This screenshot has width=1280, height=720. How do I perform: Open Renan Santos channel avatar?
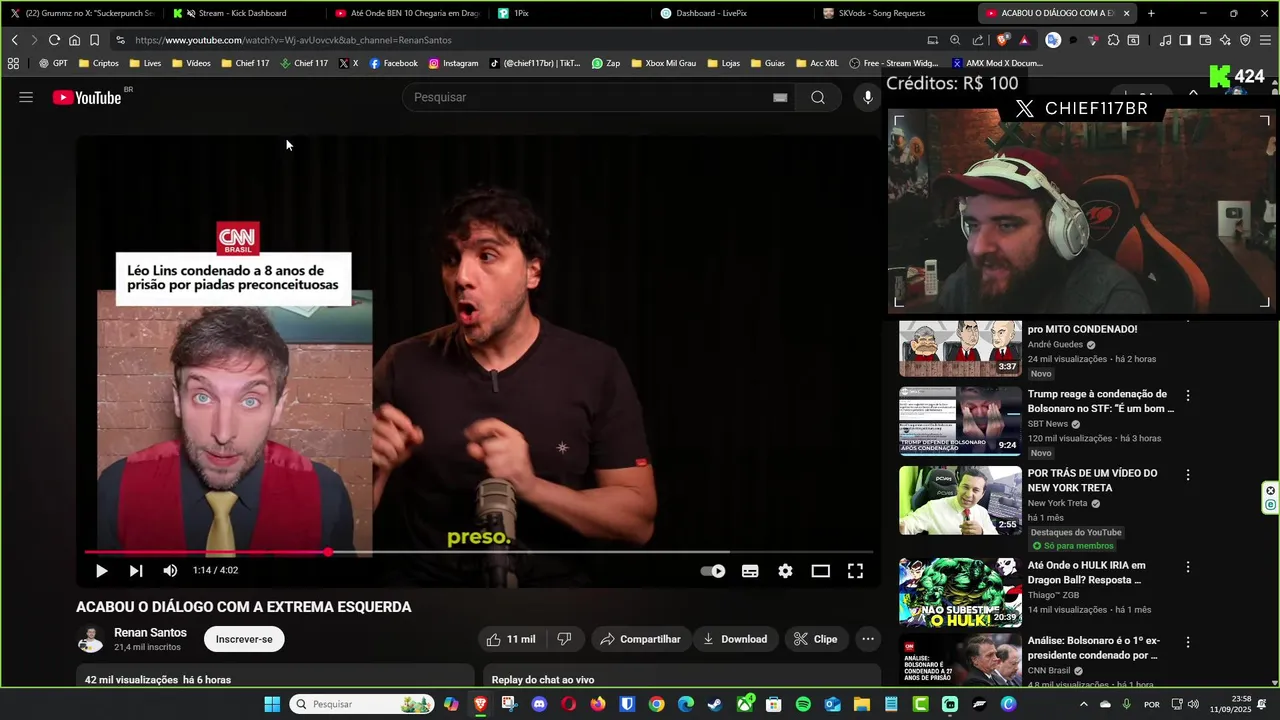click(x=91, y=639)
